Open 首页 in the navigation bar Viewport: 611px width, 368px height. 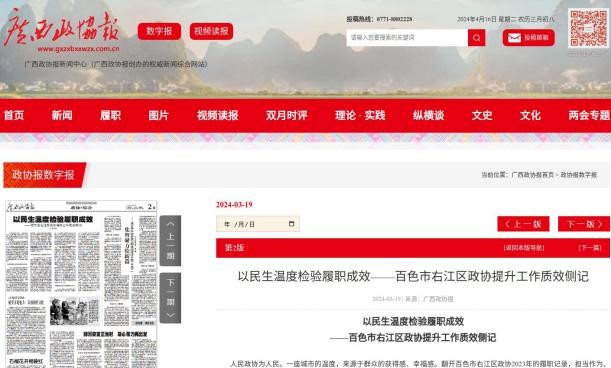pos(14,115)
